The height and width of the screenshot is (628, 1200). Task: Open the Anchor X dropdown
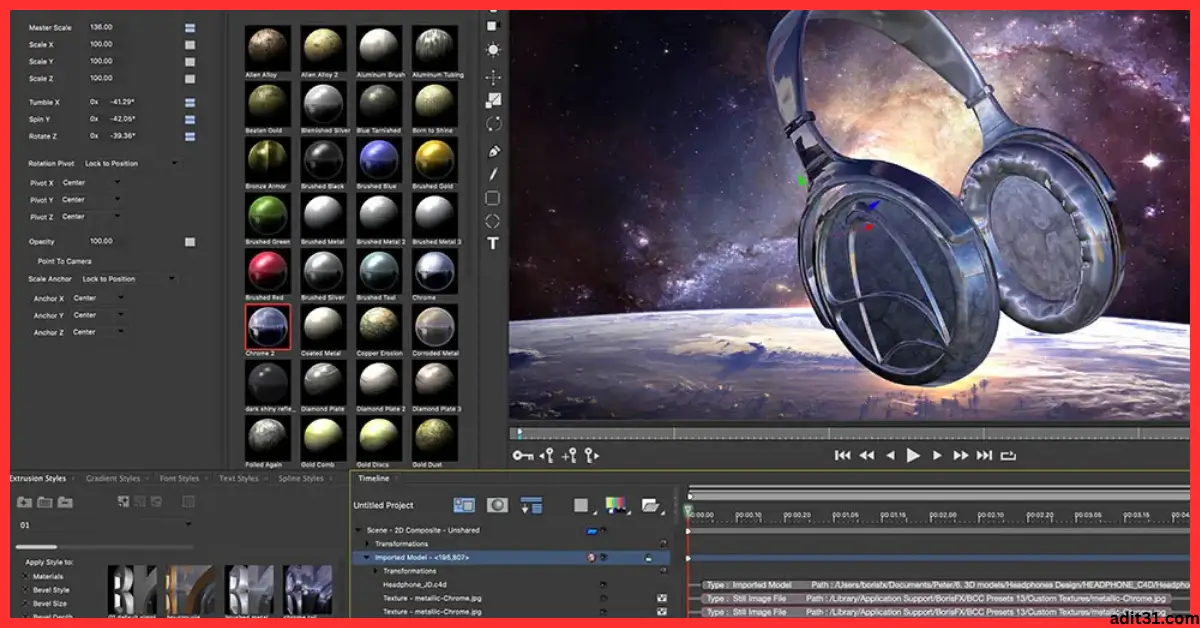pos(98,298)
